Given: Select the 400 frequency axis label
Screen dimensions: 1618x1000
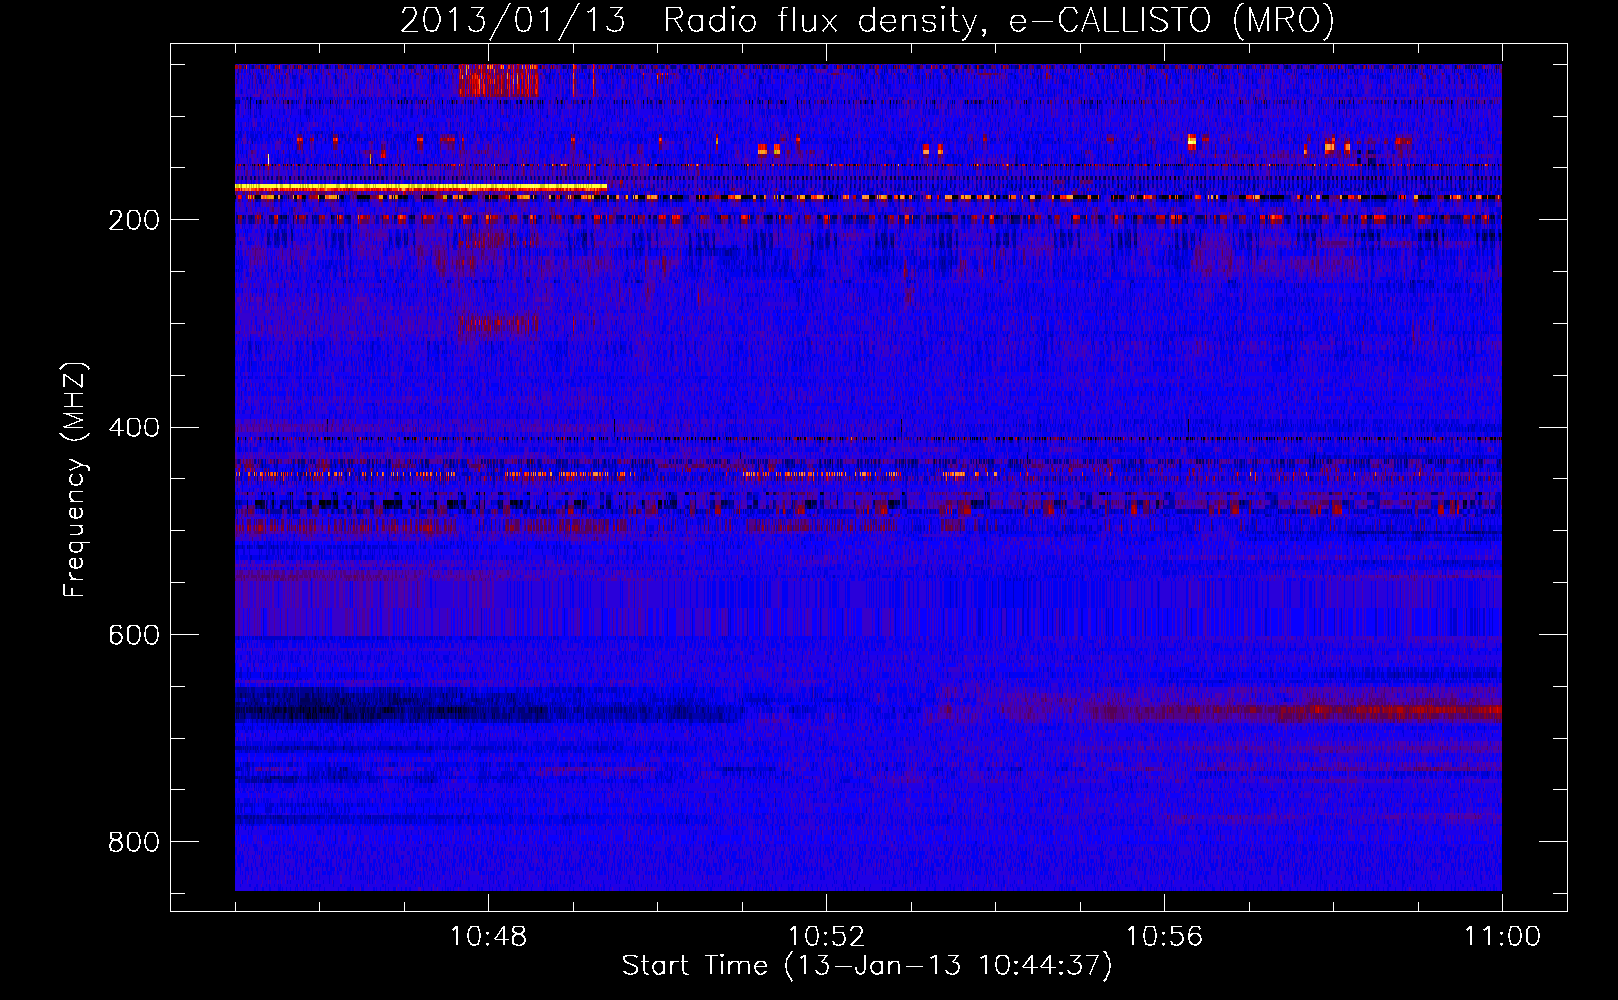Looking at the screenshot, I should [x=133, y=428].
